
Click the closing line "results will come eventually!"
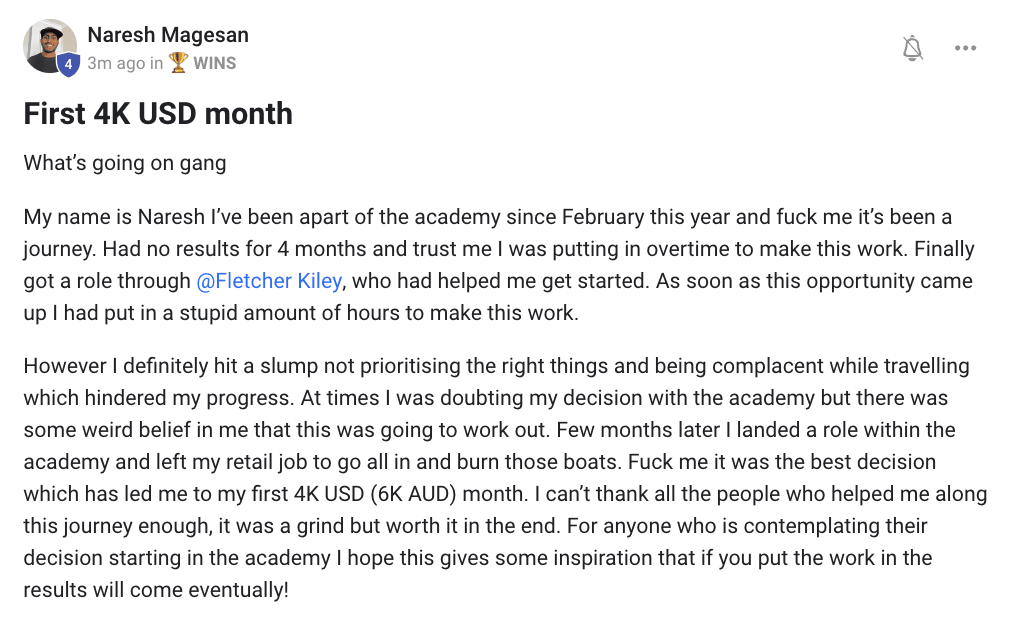click(156, 590)
